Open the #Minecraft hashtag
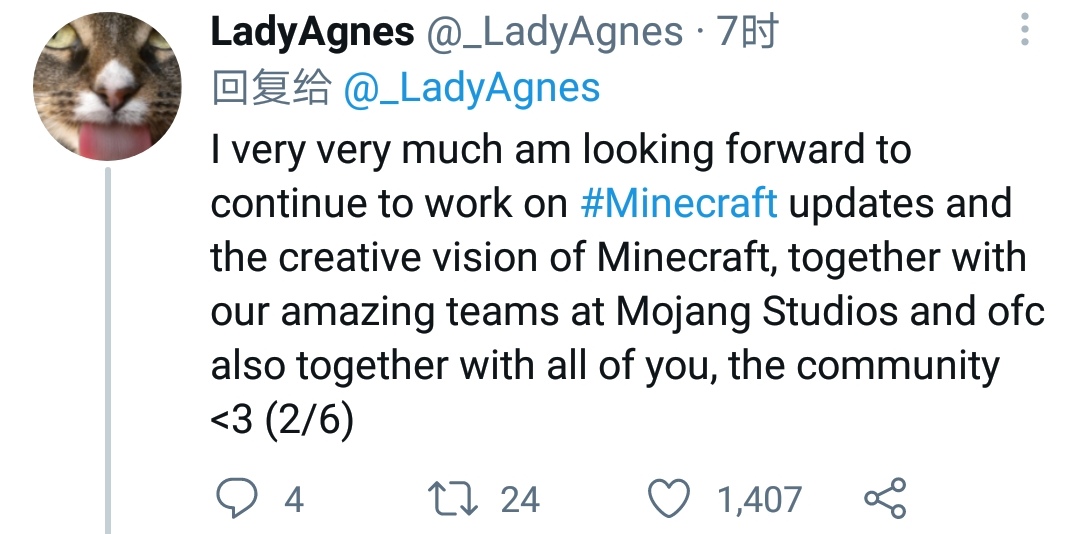This screenshot has width=1080, height=534. pyautogui.click(x=679, y=204)
